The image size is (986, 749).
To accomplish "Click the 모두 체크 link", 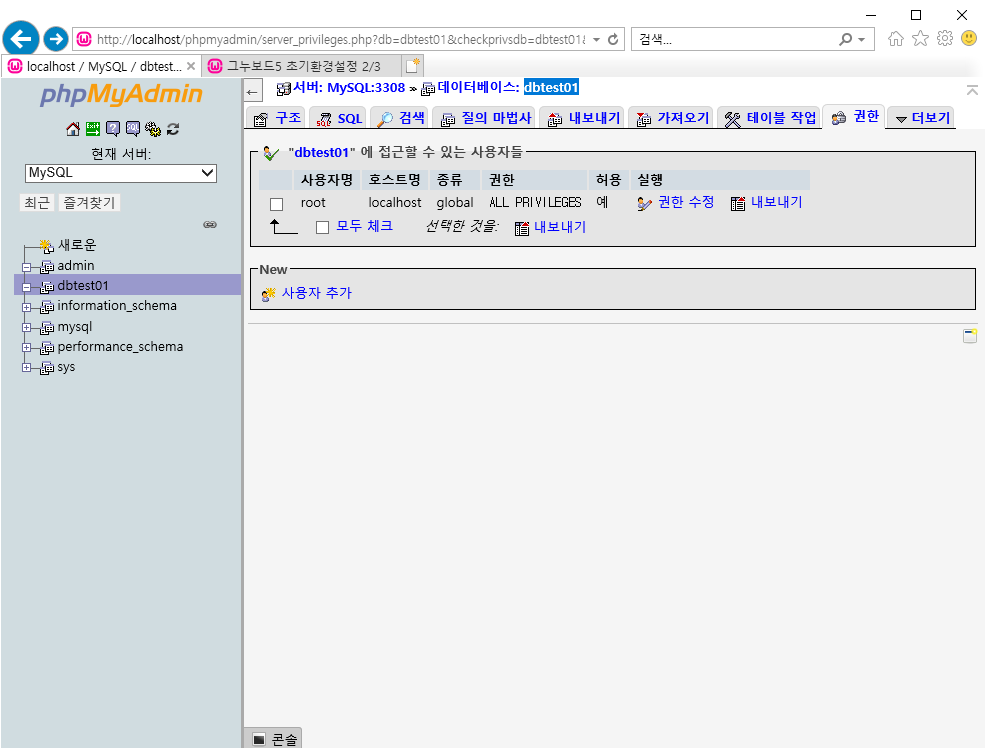I will pos(364,226).
